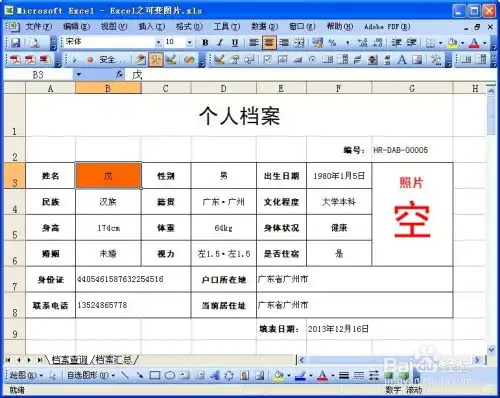This screenshot has width=500, height=398.
Task: Select the Image control icon
Action: tap(417, 60)
